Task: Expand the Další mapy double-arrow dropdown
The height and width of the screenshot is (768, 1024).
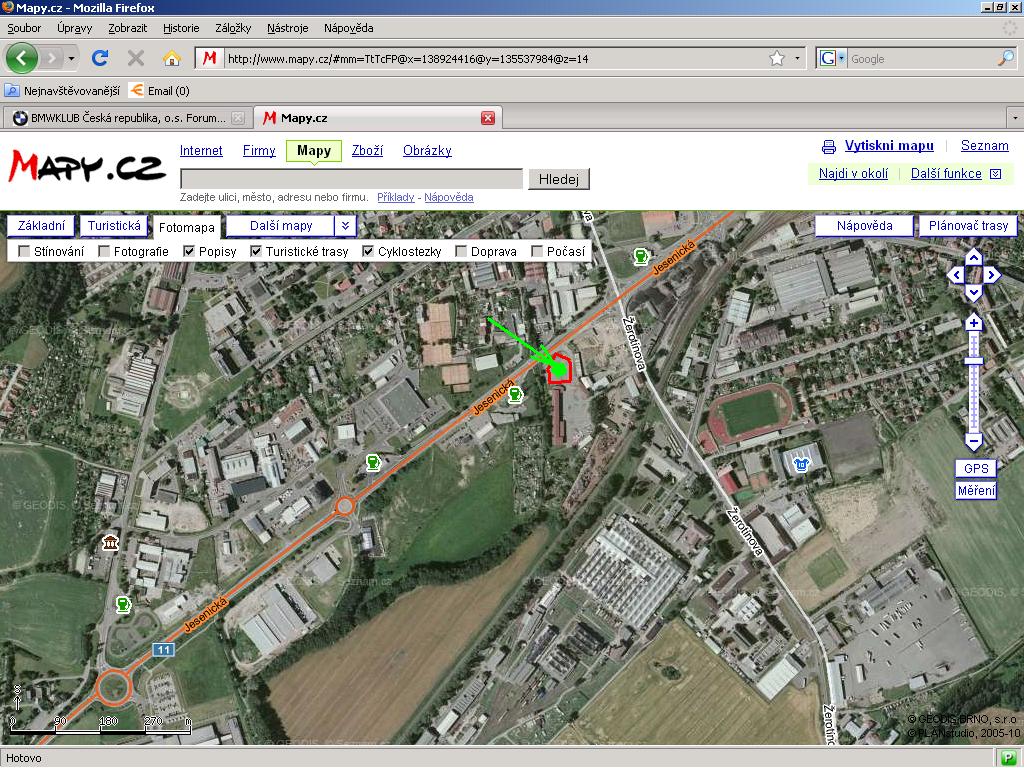Action: tap(345, 226)
